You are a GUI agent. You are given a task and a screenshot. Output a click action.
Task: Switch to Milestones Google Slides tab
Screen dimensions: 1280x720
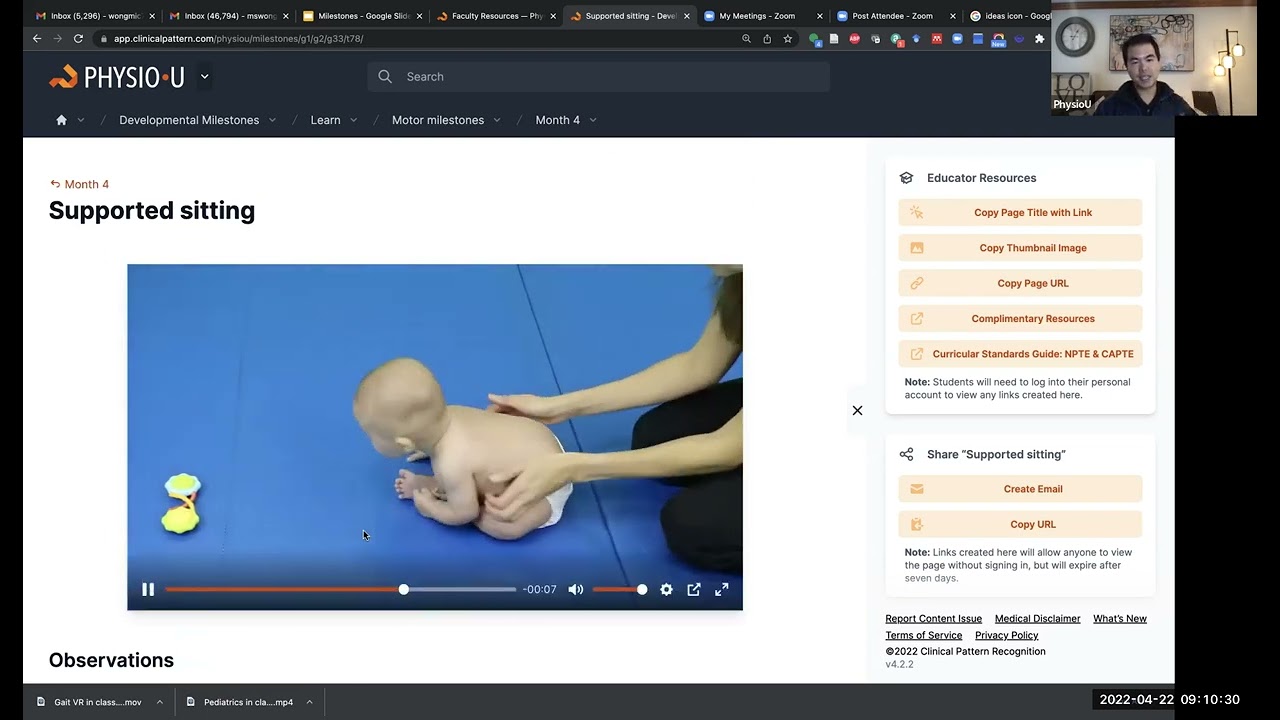point(360,16)
